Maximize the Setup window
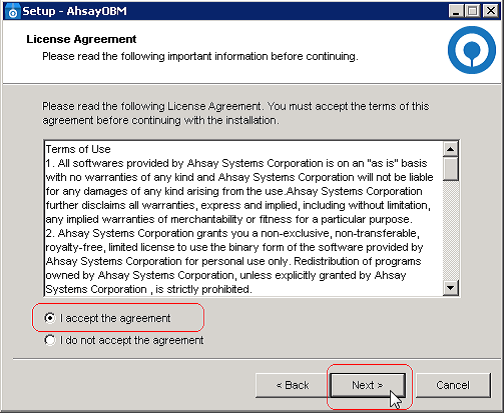The image size is (504, 413). (x=473, y=11)
